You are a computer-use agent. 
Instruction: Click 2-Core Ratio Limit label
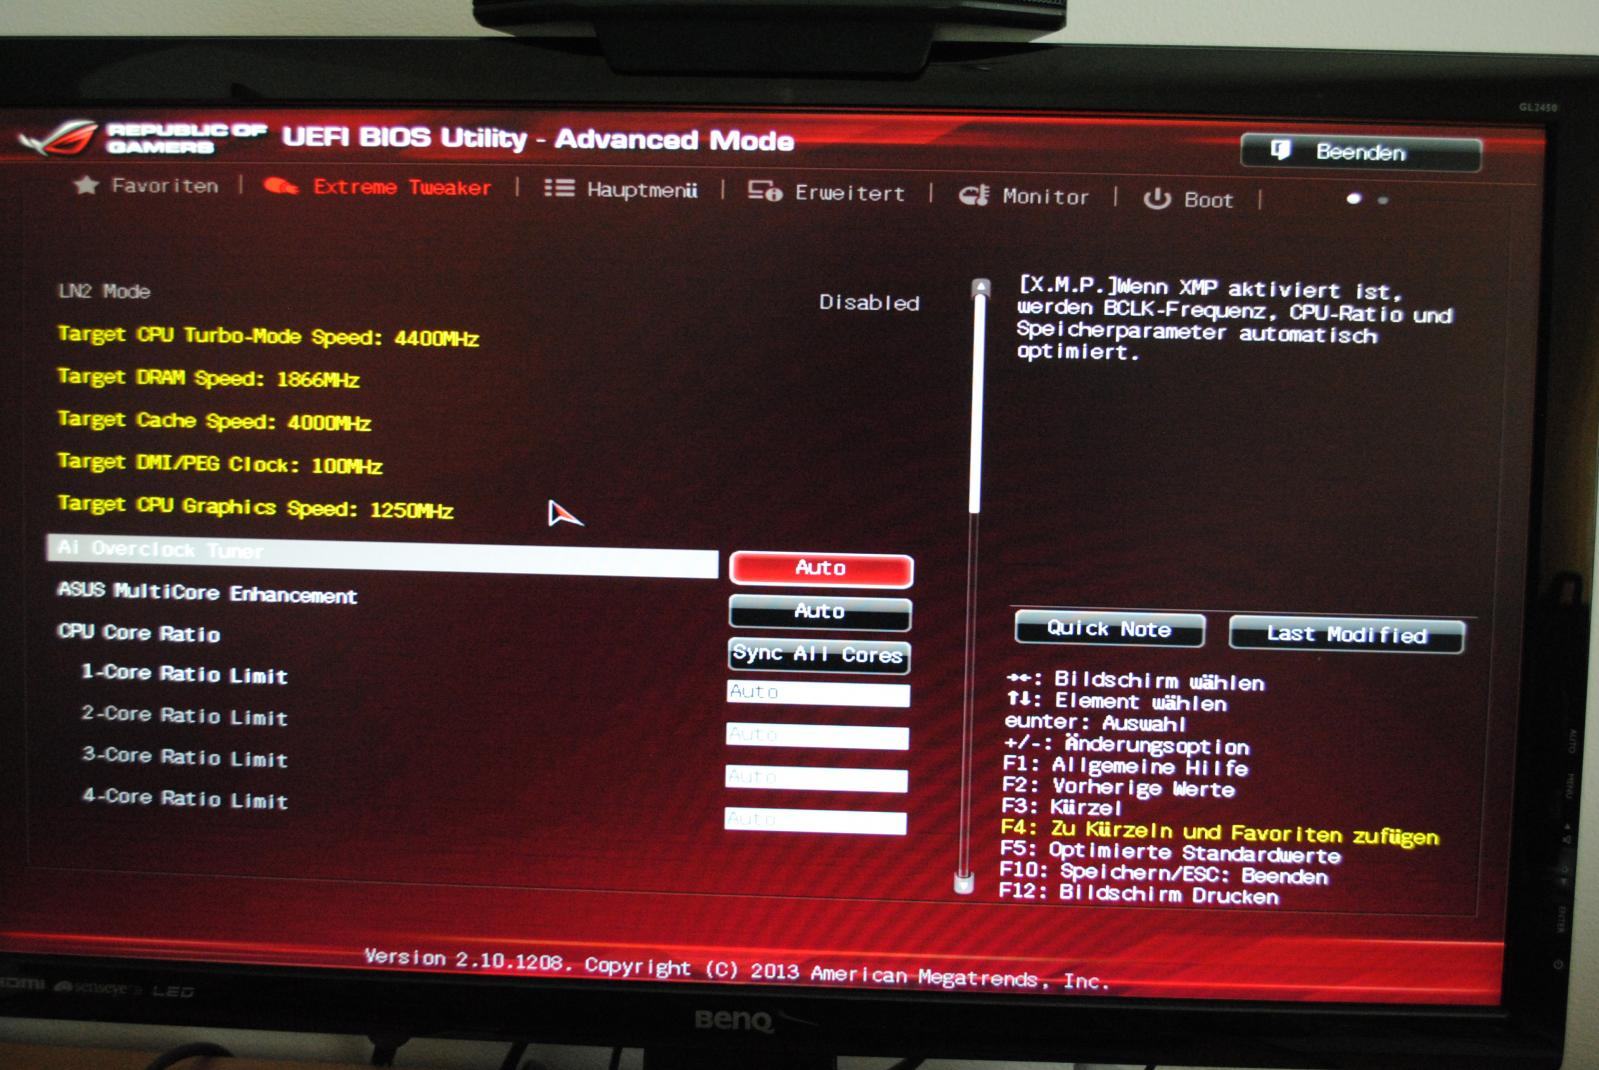(185, 716)
